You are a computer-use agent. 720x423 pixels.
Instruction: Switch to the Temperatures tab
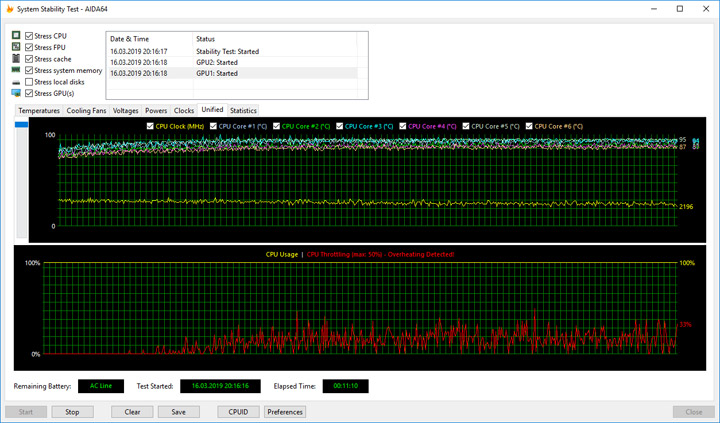(x=39, y=110)
